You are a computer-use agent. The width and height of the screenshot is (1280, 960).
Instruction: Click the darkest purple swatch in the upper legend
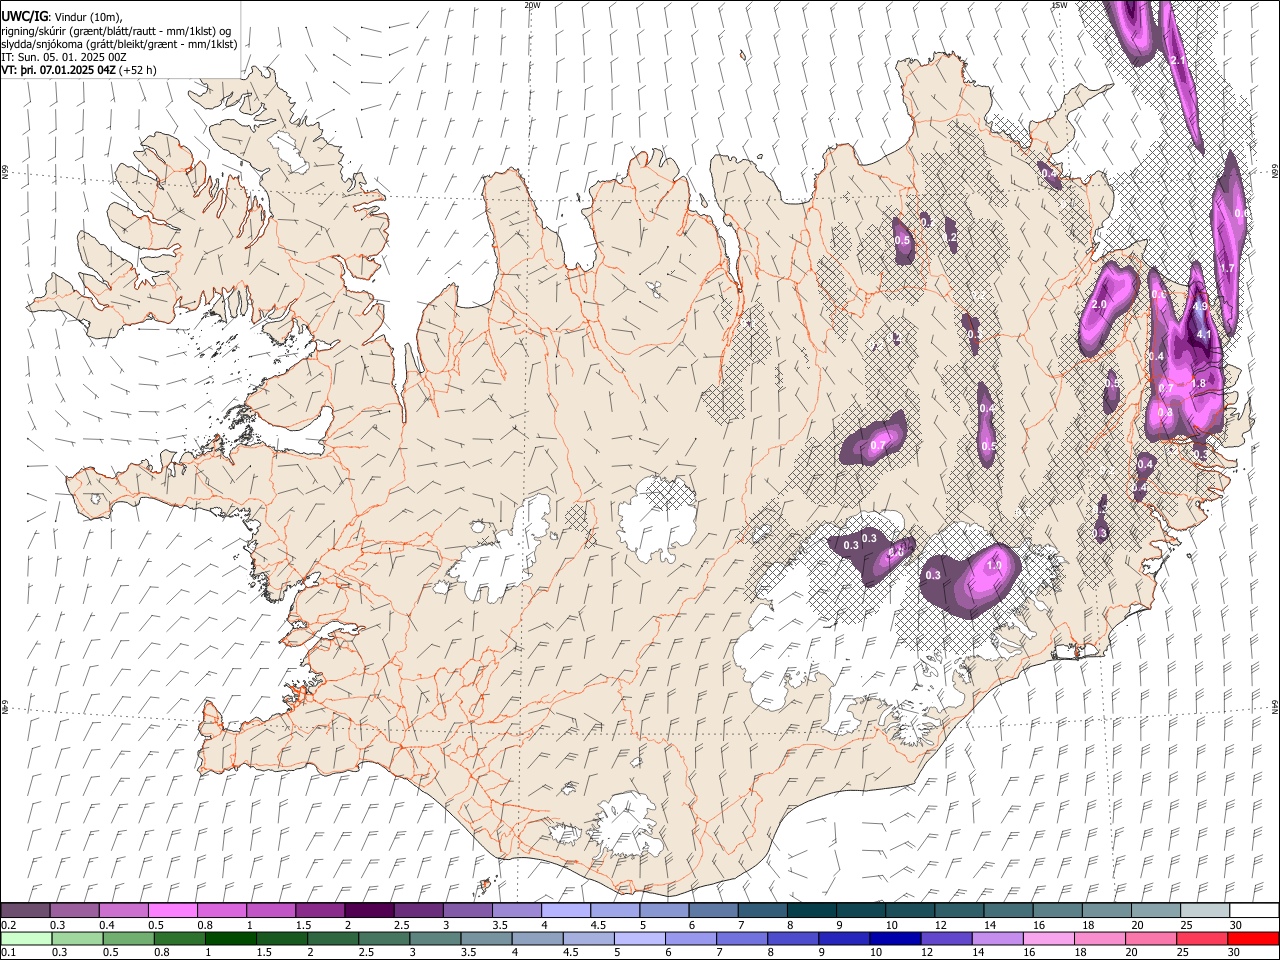coord(369,910)
